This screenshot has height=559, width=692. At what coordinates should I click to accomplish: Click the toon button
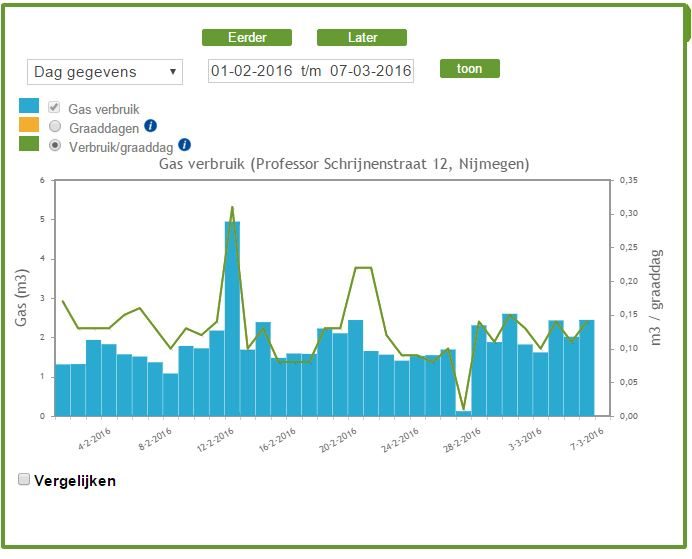point(470,68)
